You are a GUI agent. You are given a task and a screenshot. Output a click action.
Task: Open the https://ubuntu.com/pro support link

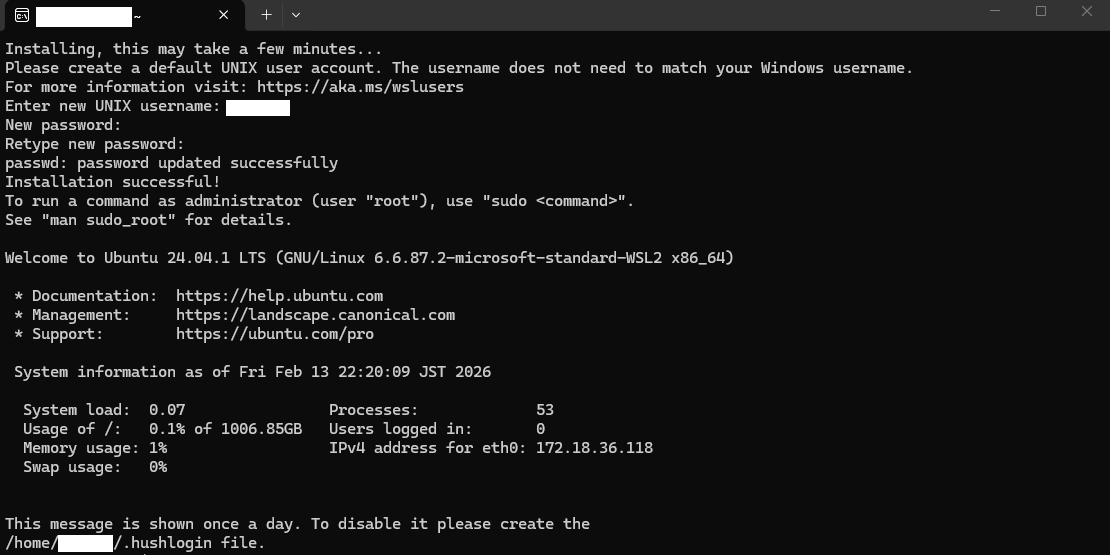[274, 334]
